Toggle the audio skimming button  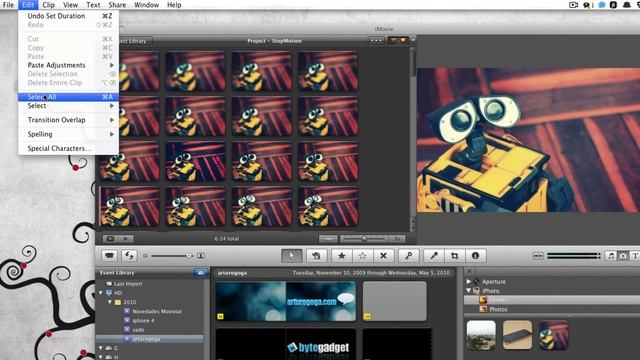pos(538,256)
